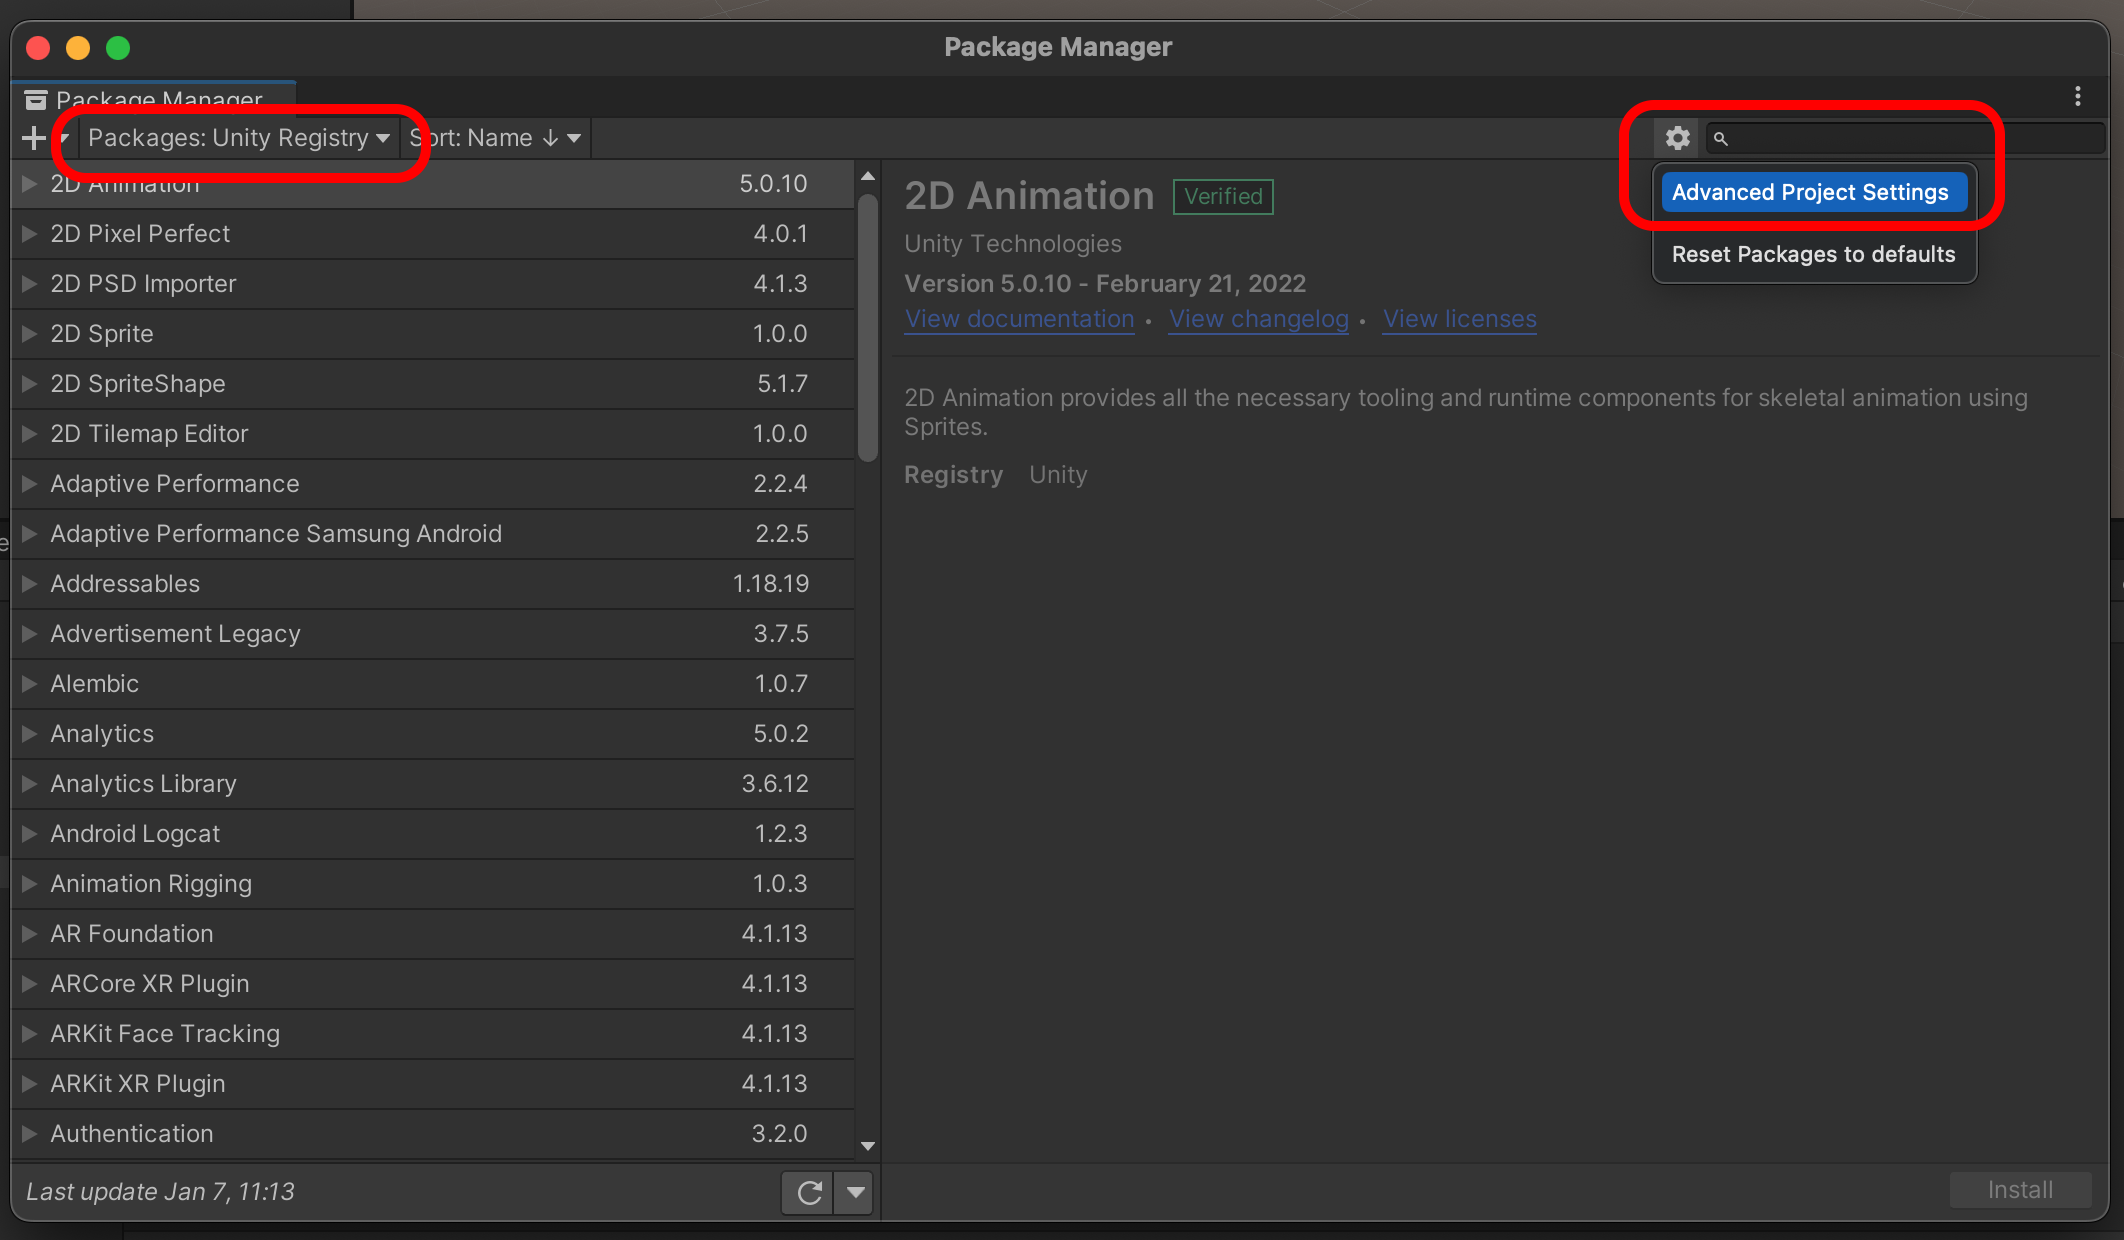Viewport: 2124px width, 1240px height.
Task: Click the refresh package list icon
Action: tap(809, 1192)
